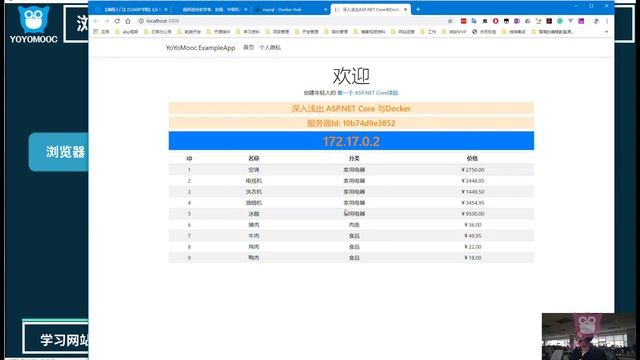Open the red square extension icon
640x360 pixels.
point(463,21)
